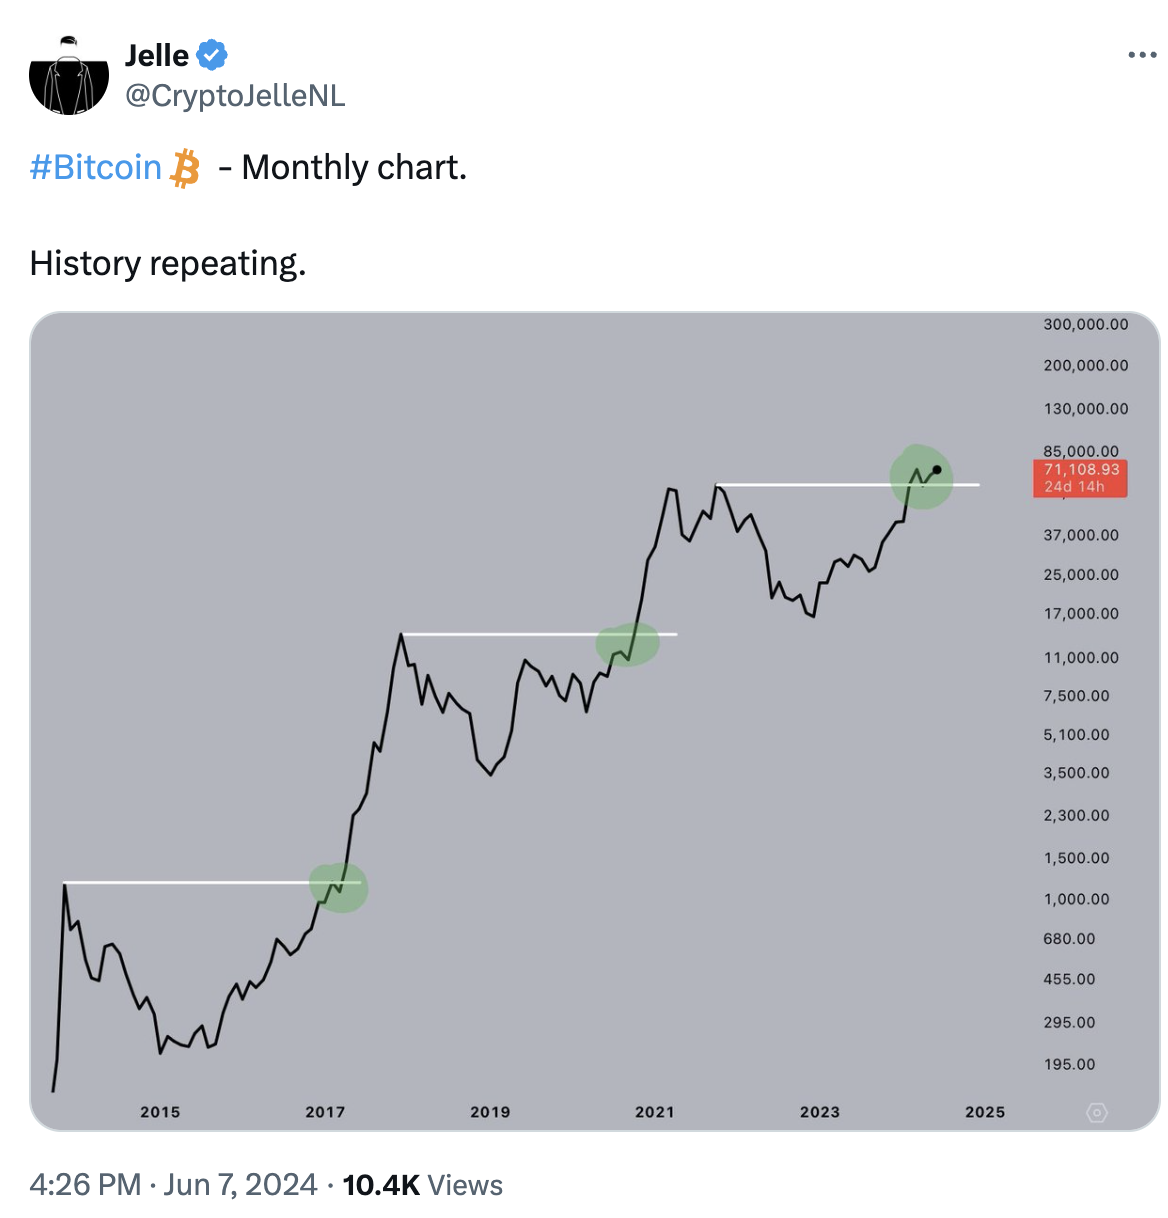Click the 10.4K Views counter
Image resolution: width=1168 pixels, height=1218 pixels.
pyautogui.click(x=422, y=1185)
